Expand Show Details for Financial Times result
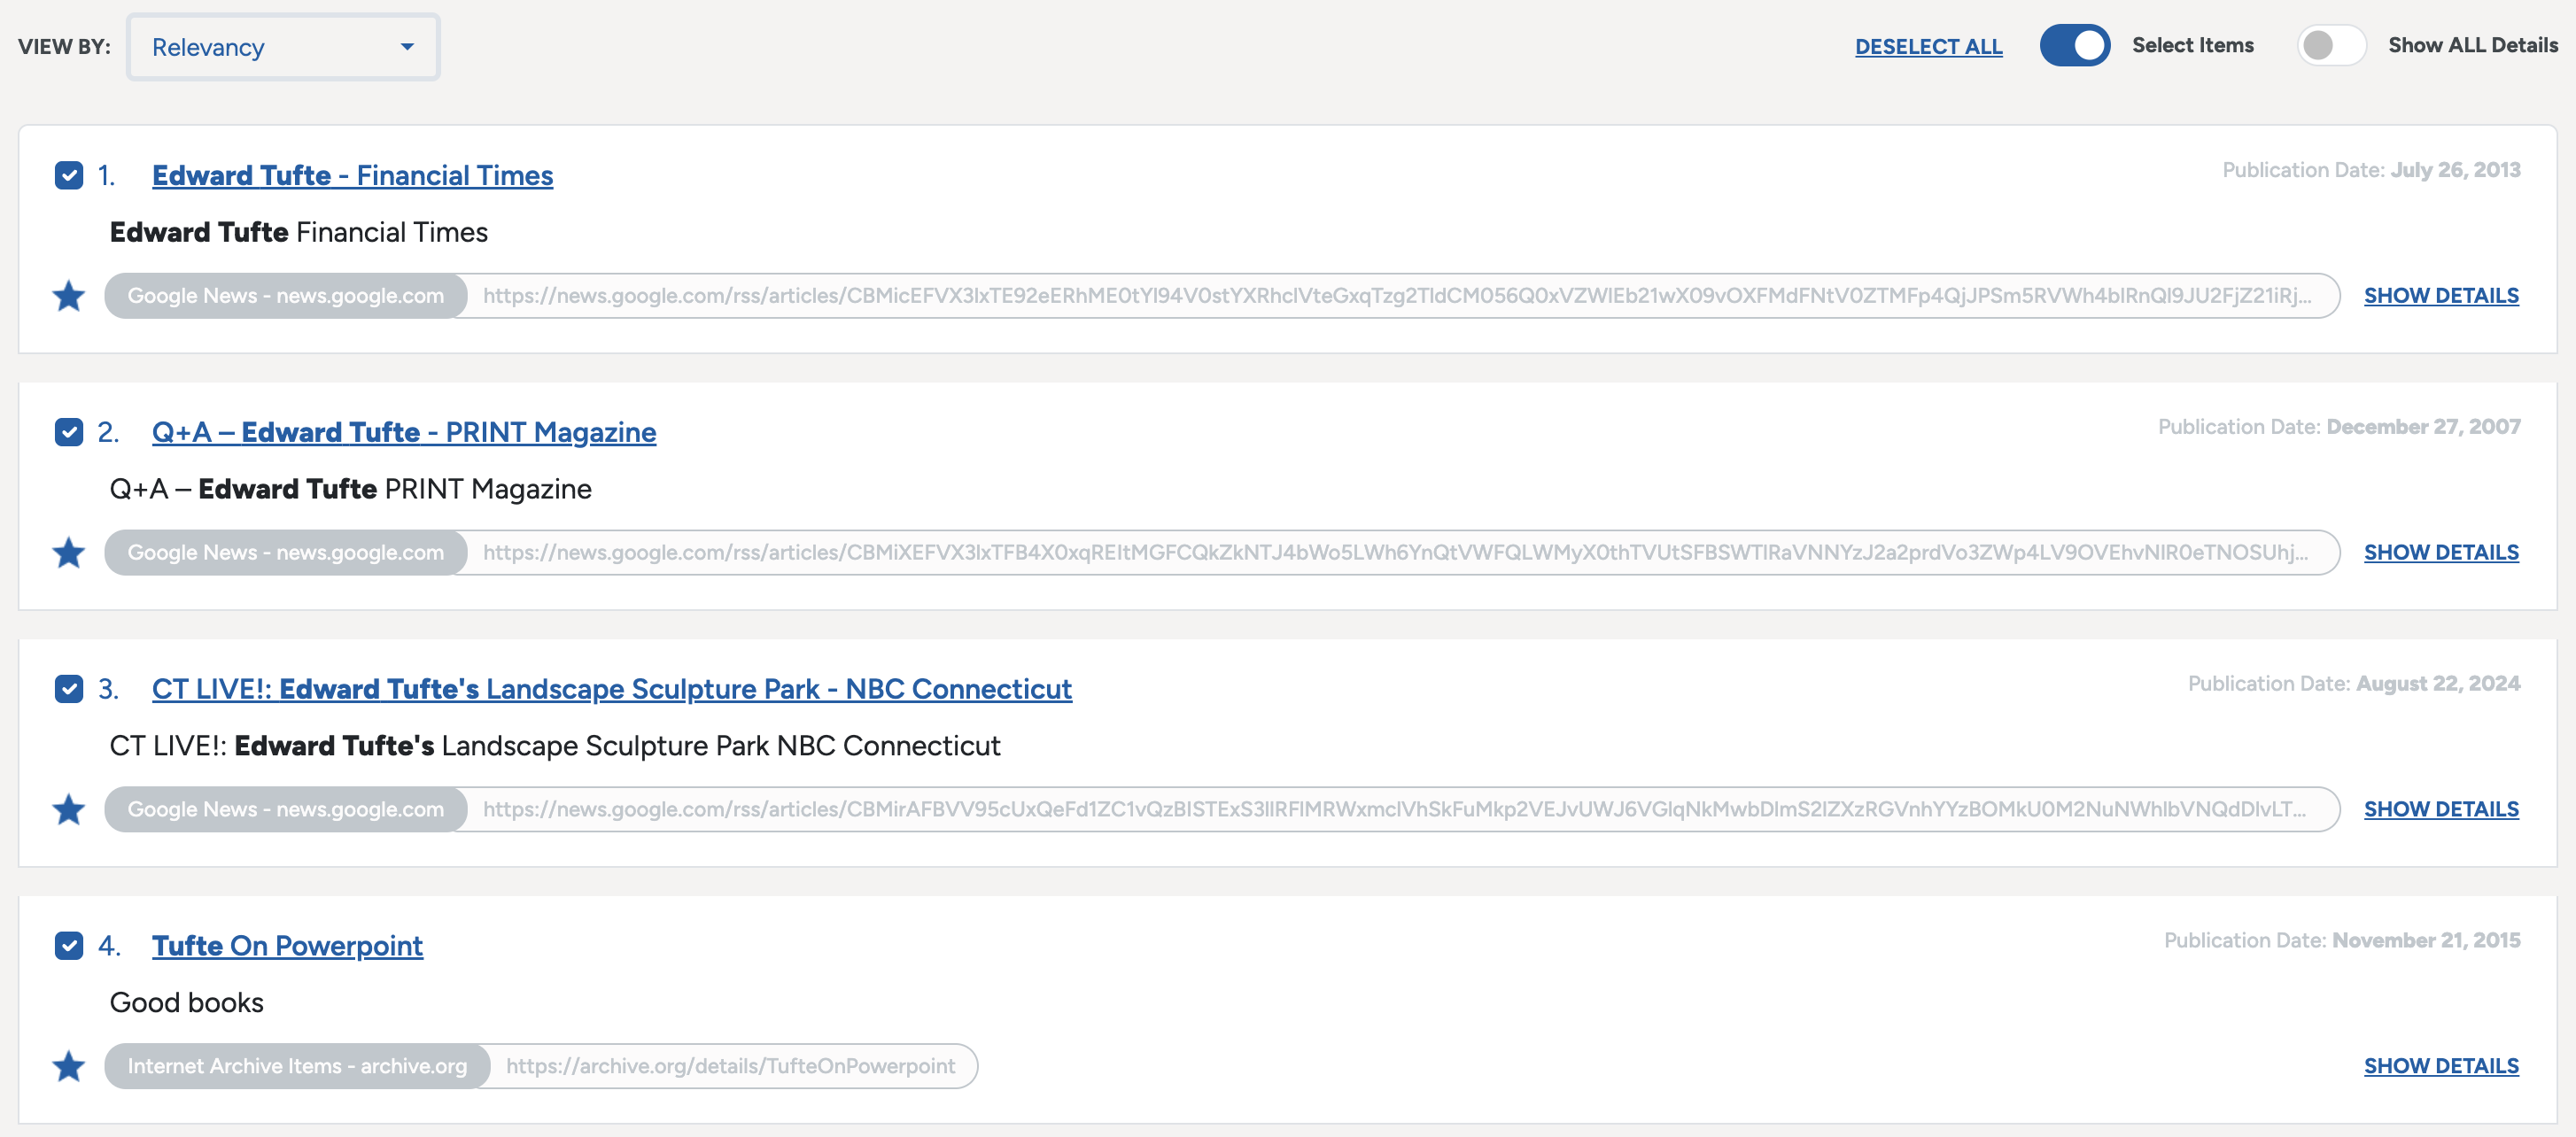The image size is (2576, 1137). click(2440, 296)
